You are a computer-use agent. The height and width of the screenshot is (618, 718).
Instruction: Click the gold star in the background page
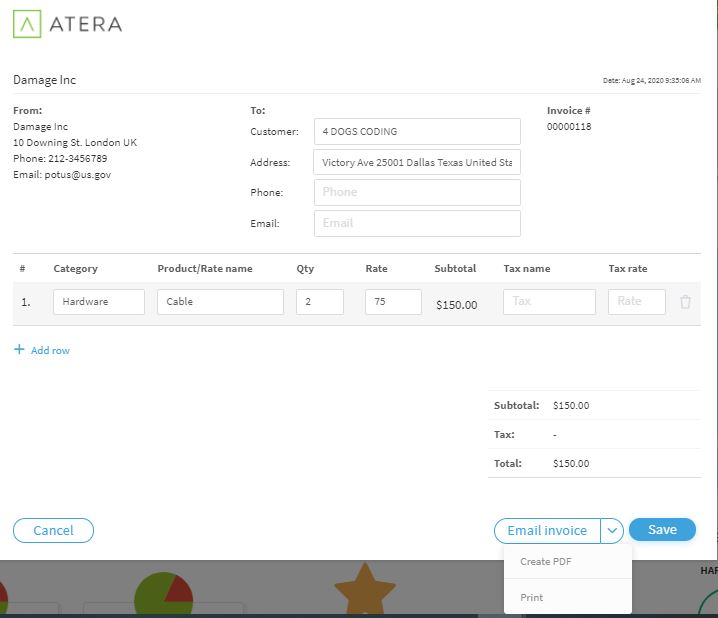tap(364, 588)
